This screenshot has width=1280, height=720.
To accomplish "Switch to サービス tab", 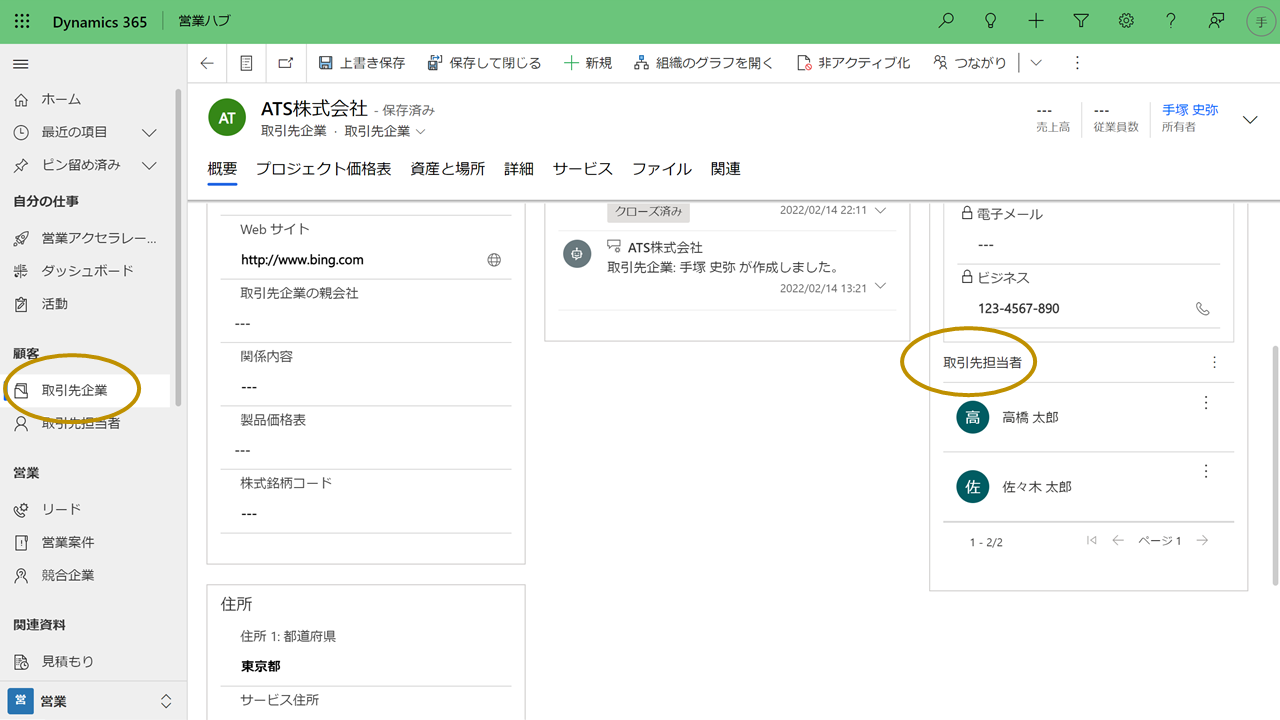I will 583,169.
